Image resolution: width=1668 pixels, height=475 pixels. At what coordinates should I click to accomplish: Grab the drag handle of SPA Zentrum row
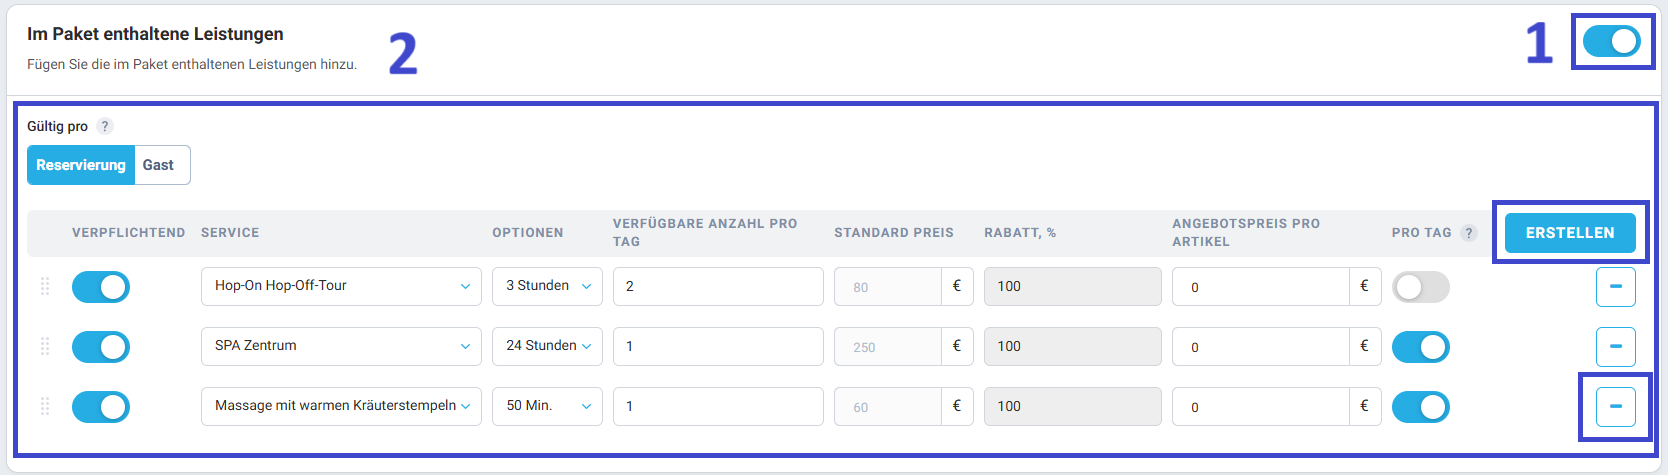click(x=45, y=347)
